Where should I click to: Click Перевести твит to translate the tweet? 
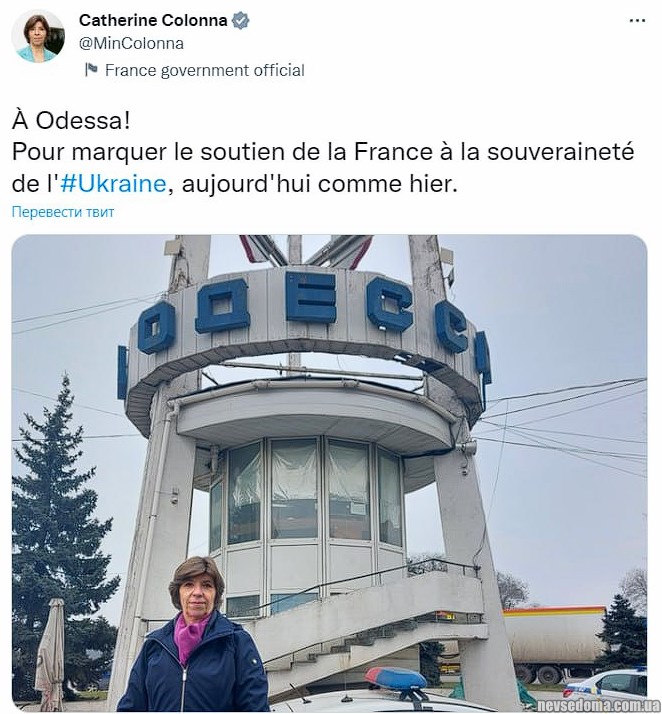(63, 212)
